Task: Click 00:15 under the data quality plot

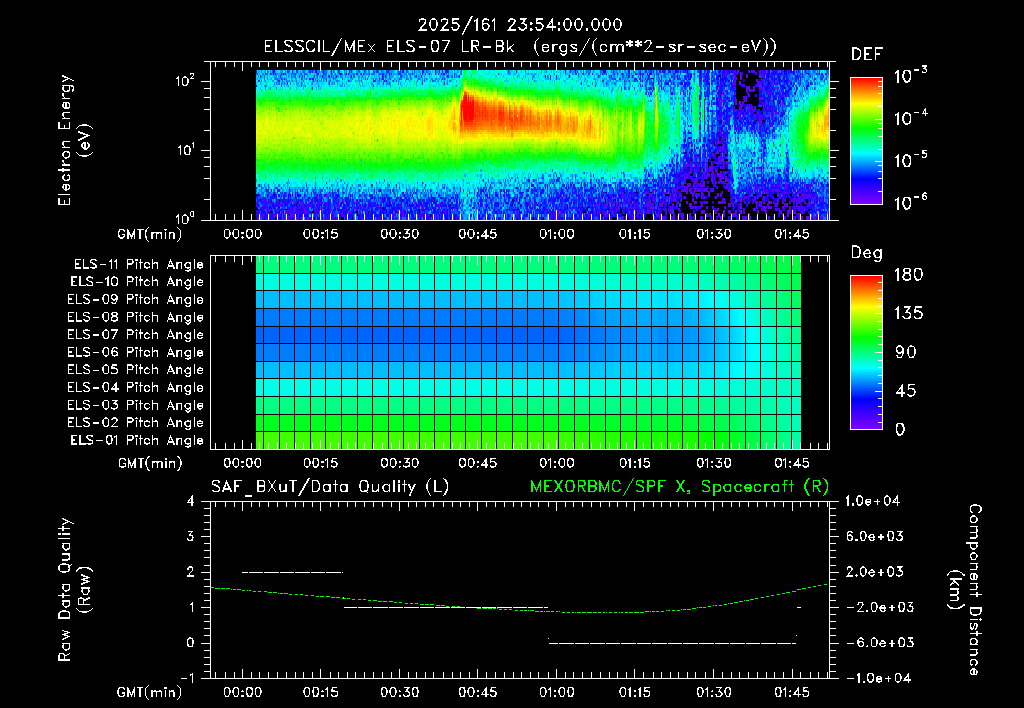Action: click(321, 692)
